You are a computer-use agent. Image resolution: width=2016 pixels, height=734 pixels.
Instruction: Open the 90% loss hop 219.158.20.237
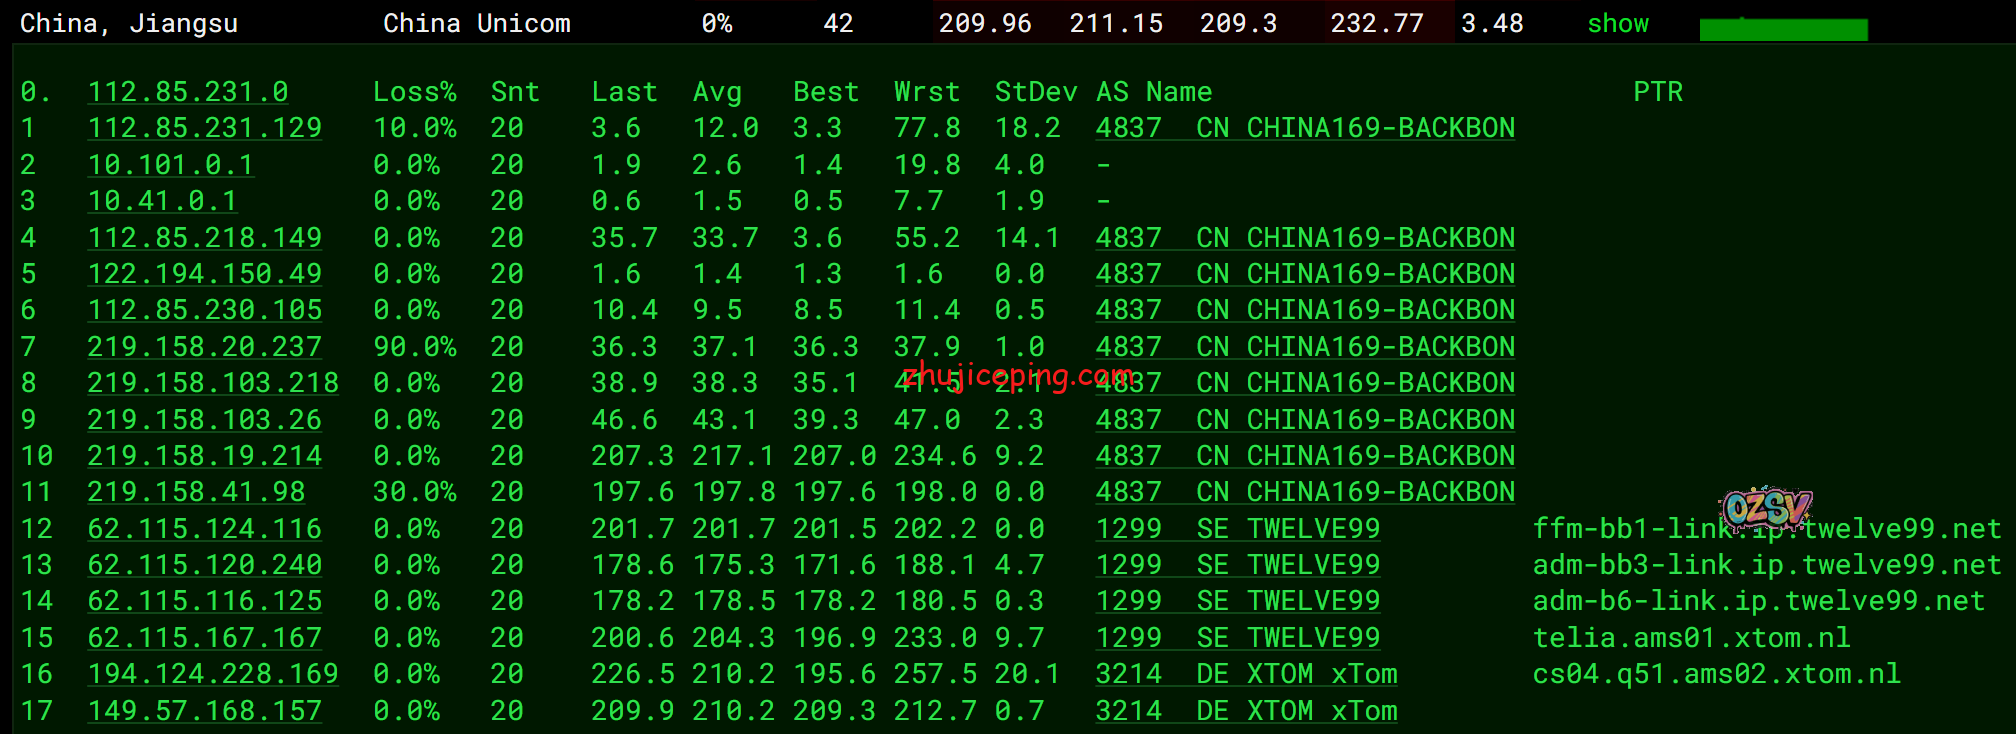(204, 347)
